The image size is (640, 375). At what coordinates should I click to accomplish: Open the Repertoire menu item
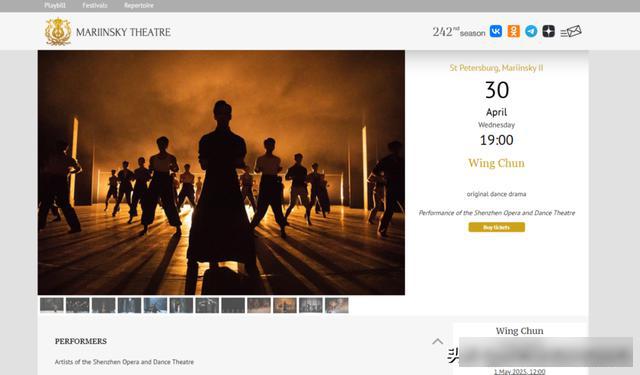[x=139, y=5]
